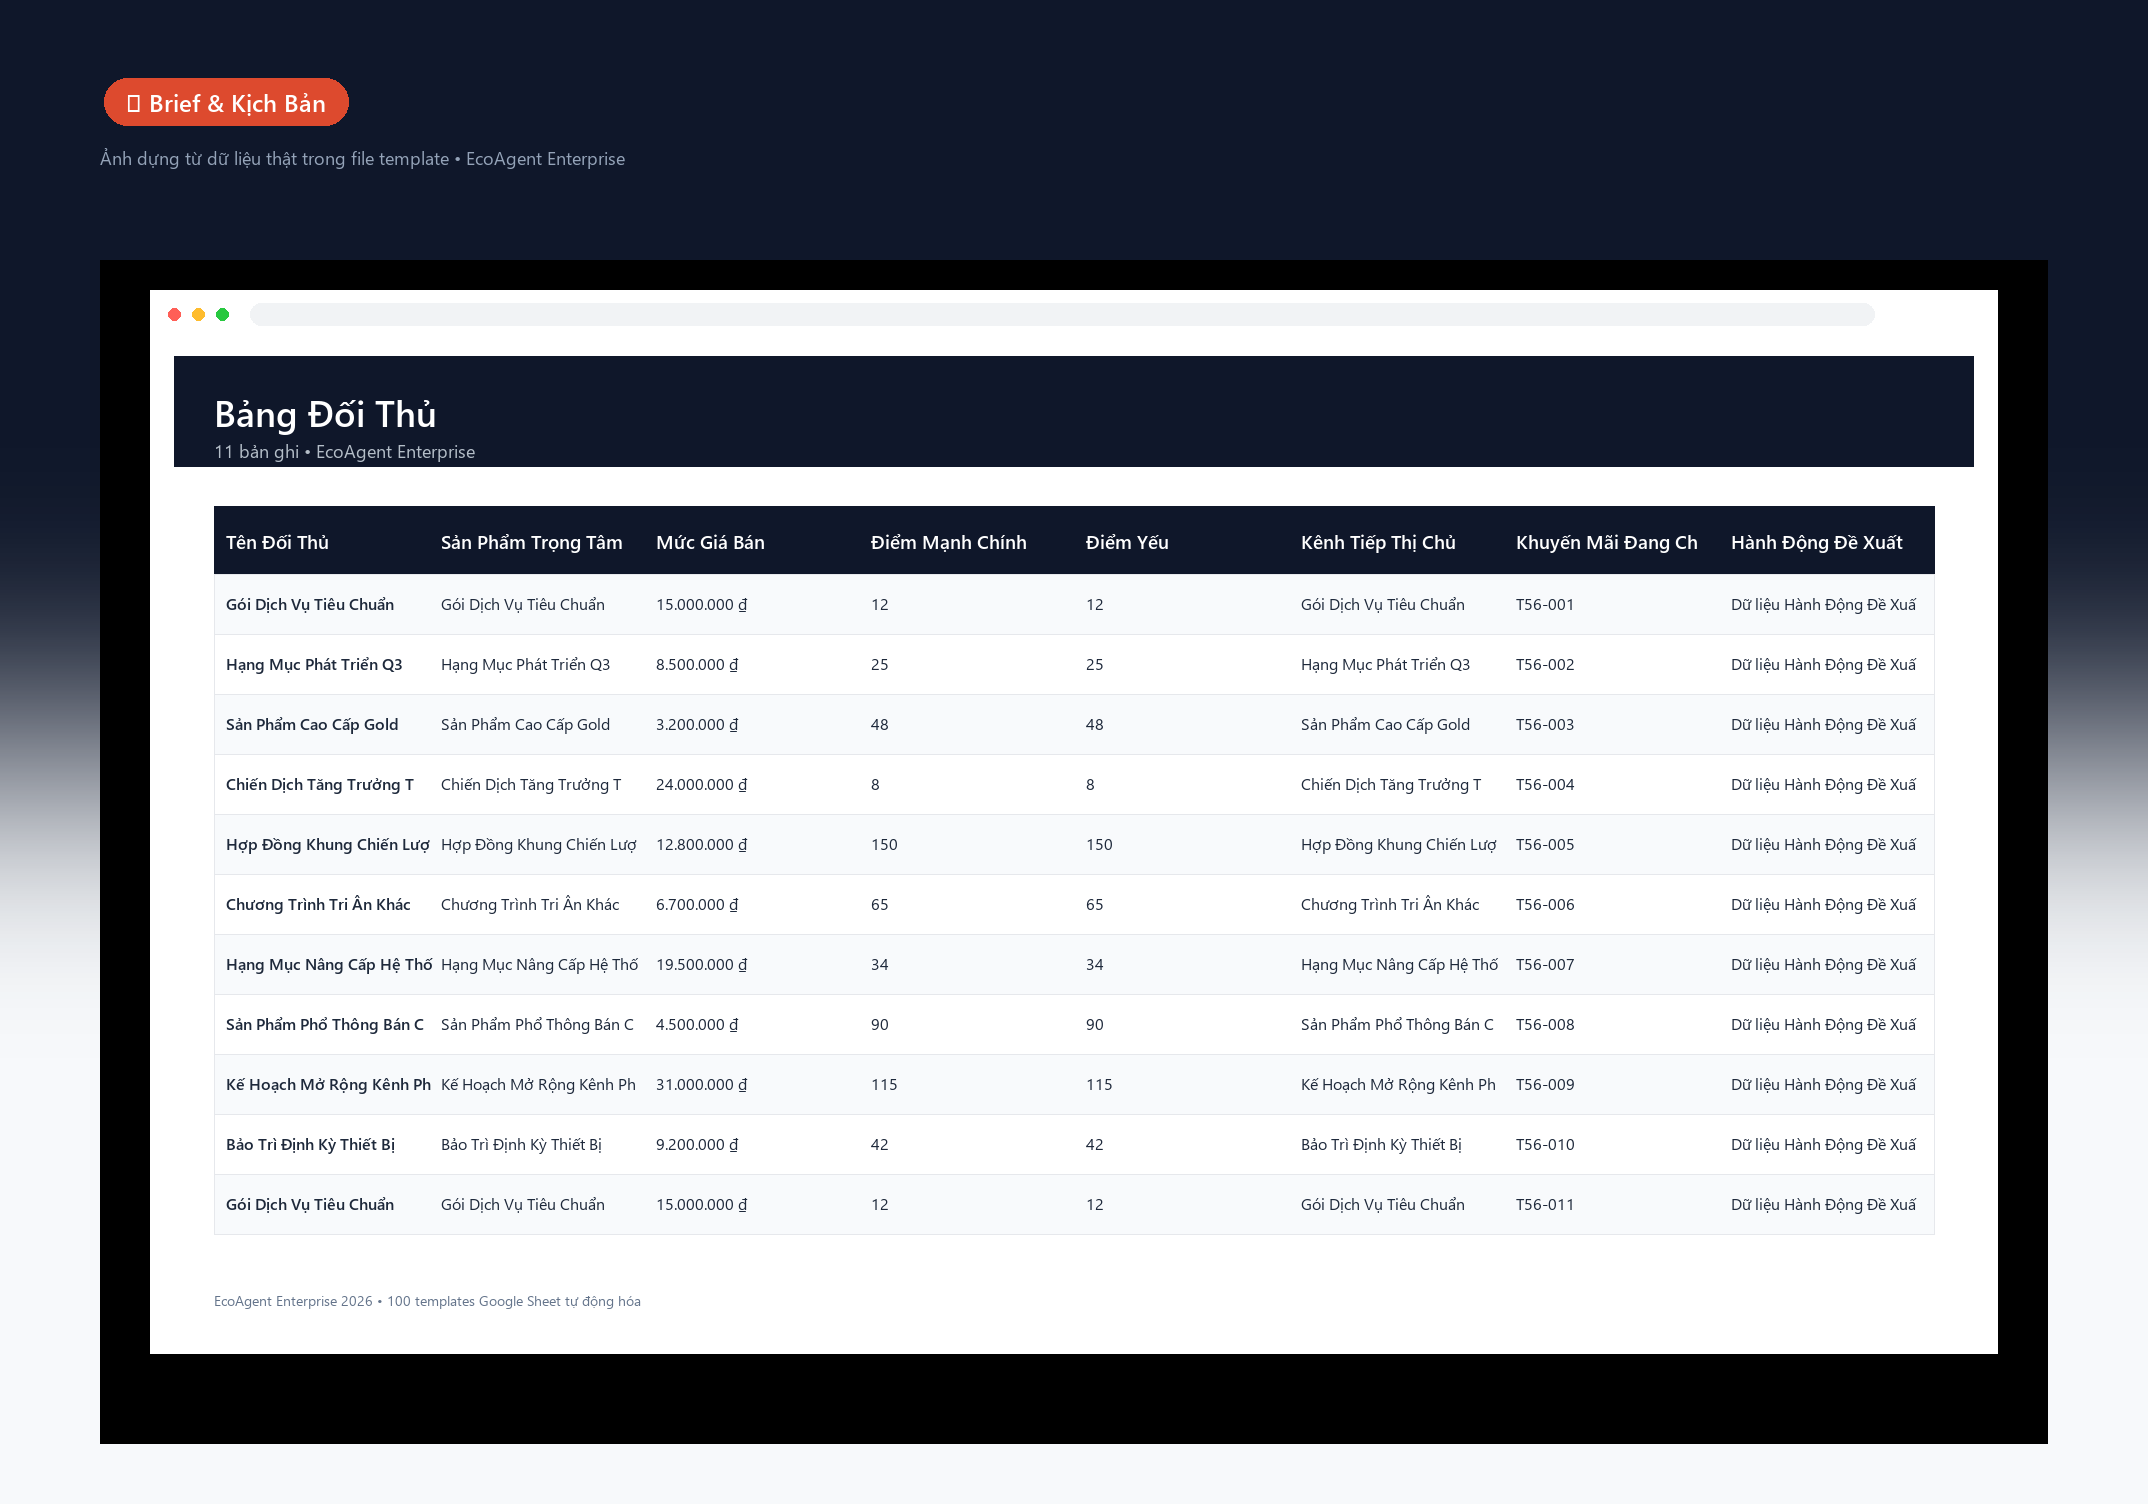Select the Tên Đối Thủ column header

point(277,542)
